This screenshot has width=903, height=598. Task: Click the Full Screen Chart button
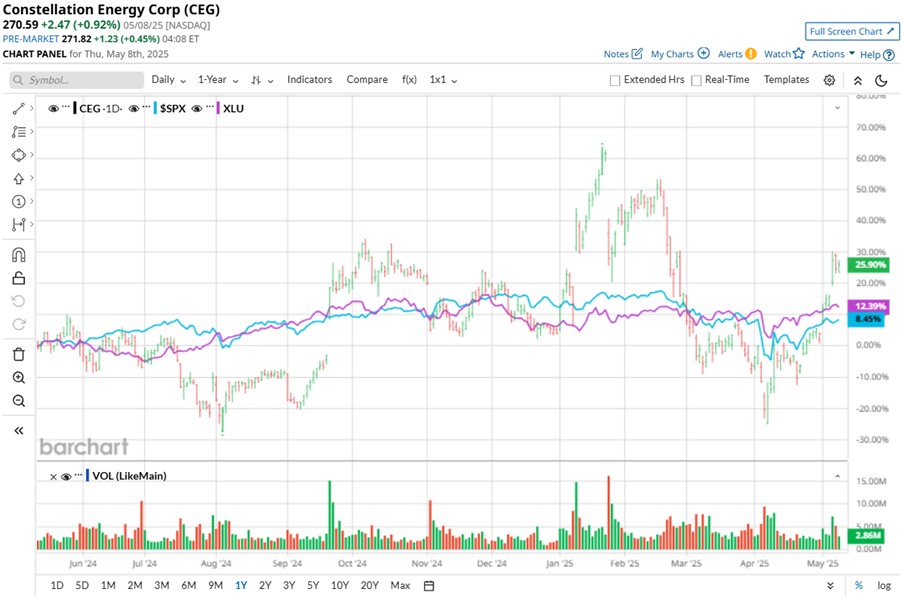pos(852,32)
